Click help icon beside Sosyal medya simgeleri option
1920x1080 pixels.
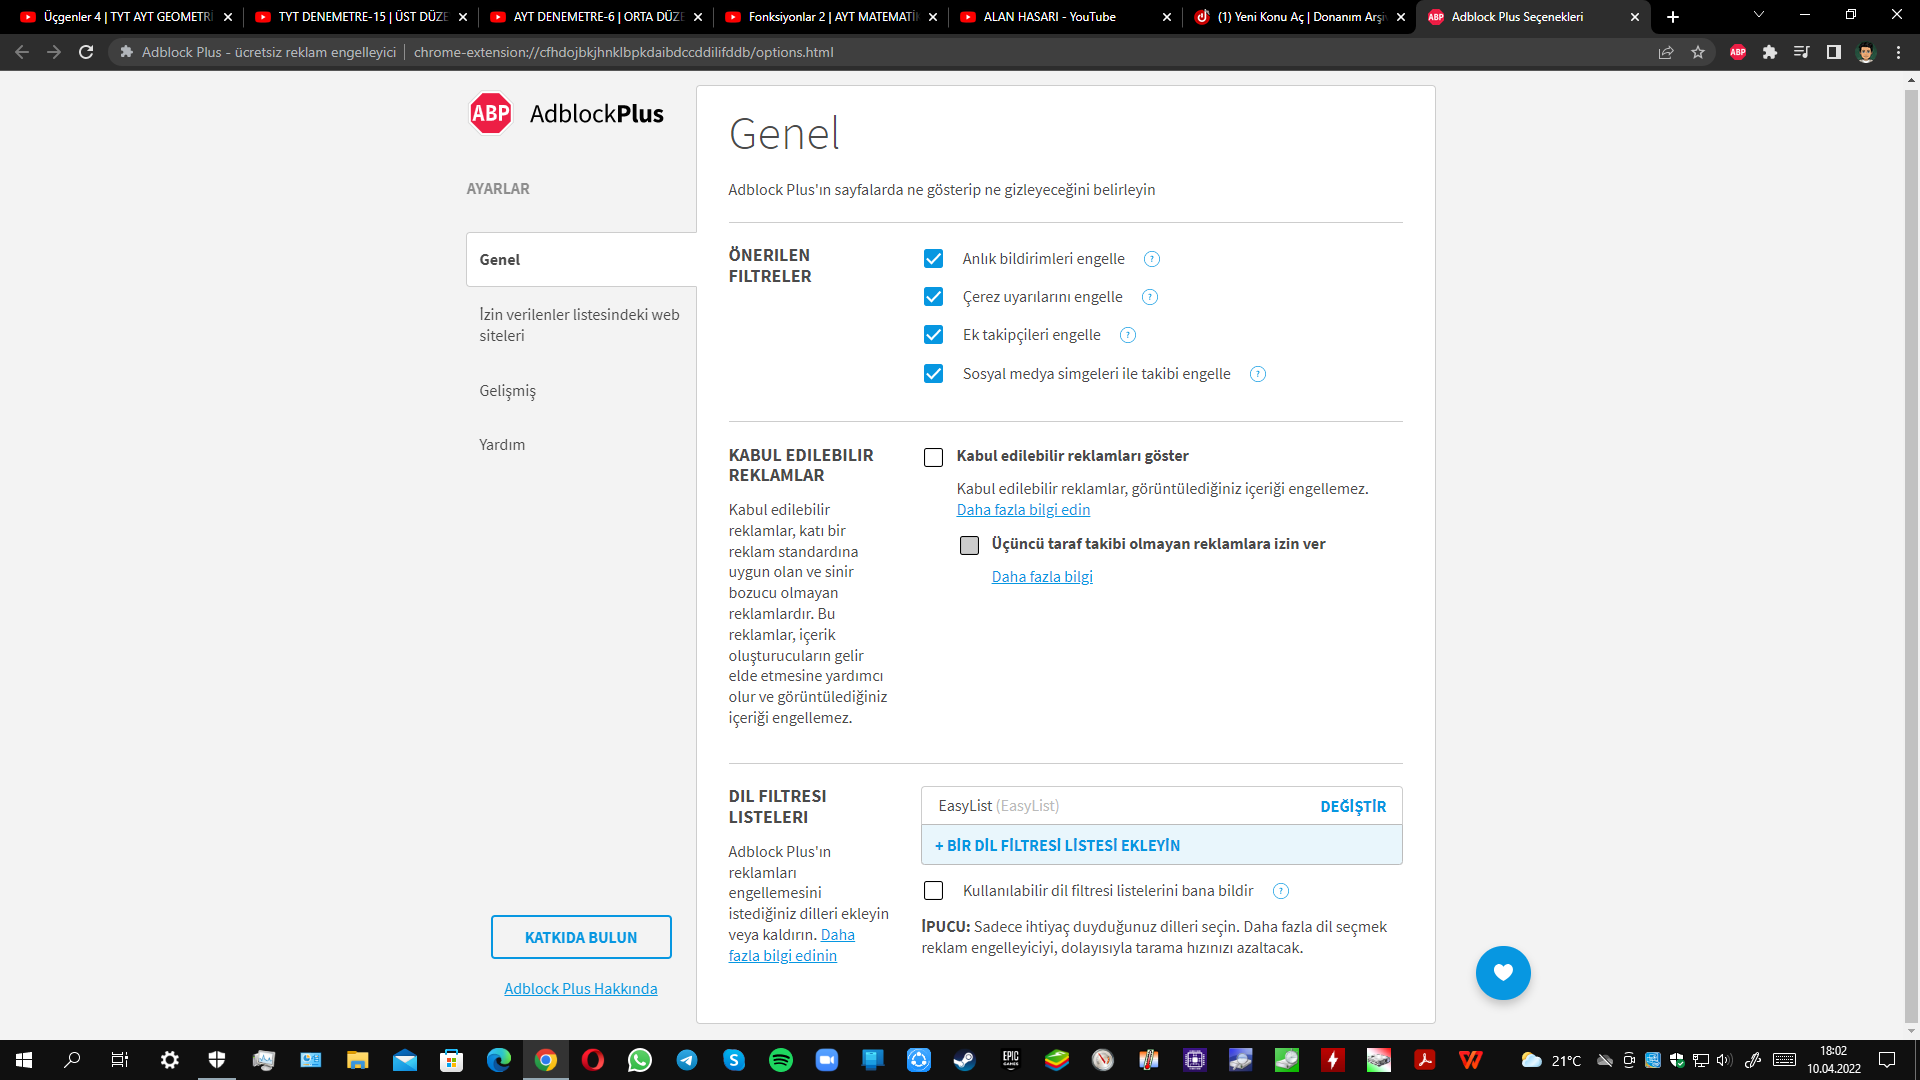point(1258,374)
